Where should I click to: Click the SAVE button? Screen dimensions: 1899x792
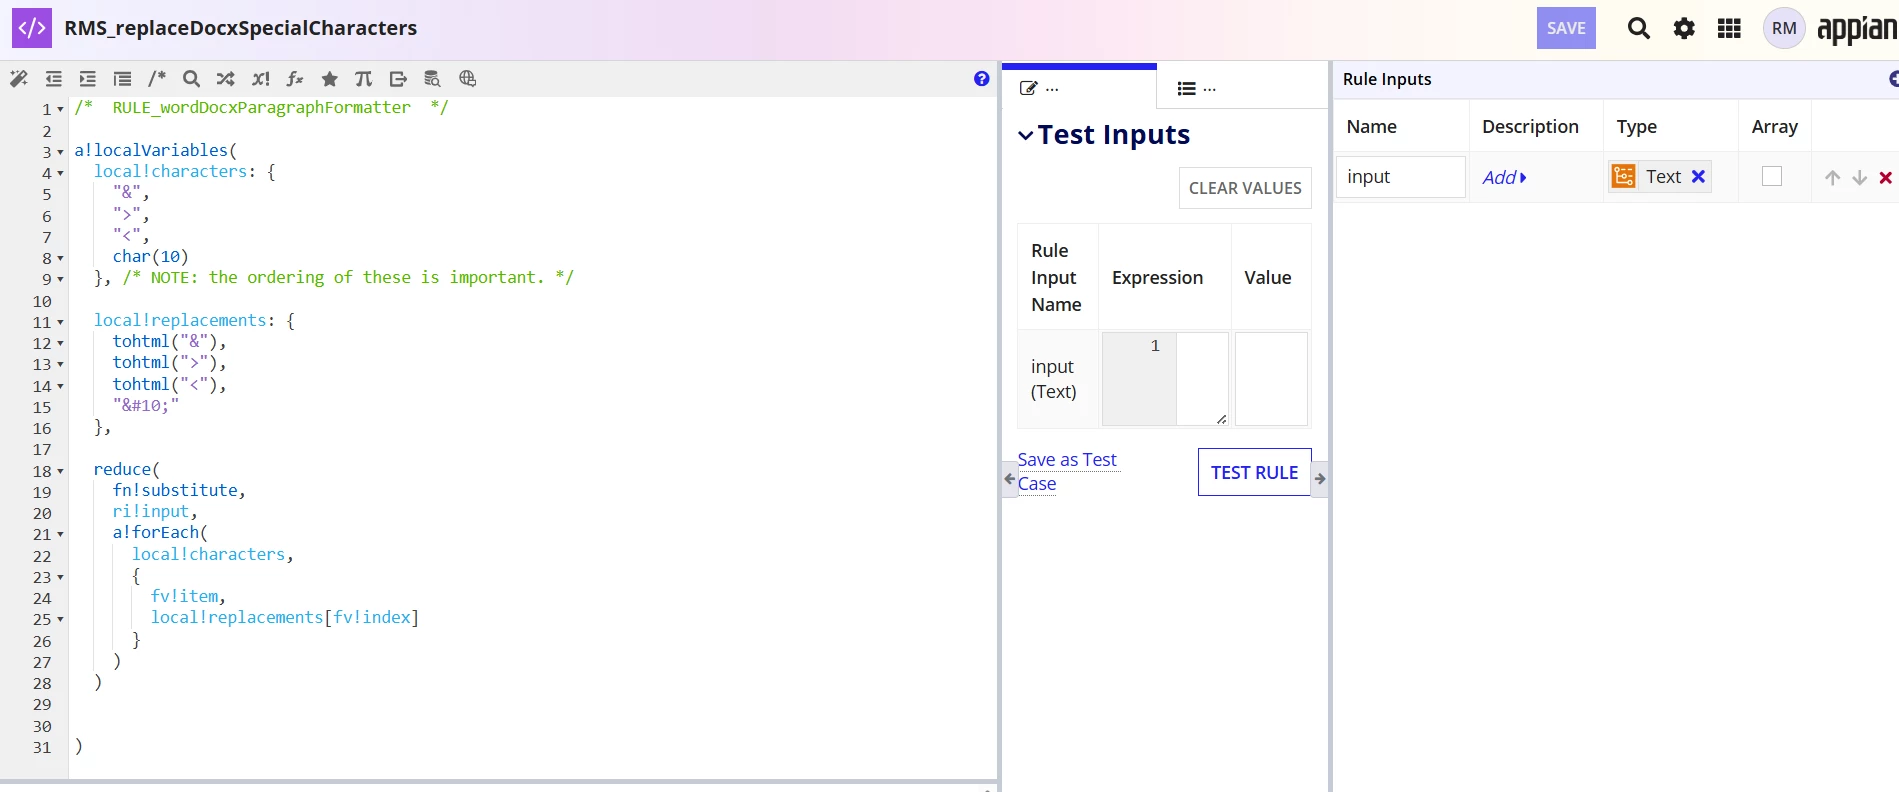[1566, 28]
